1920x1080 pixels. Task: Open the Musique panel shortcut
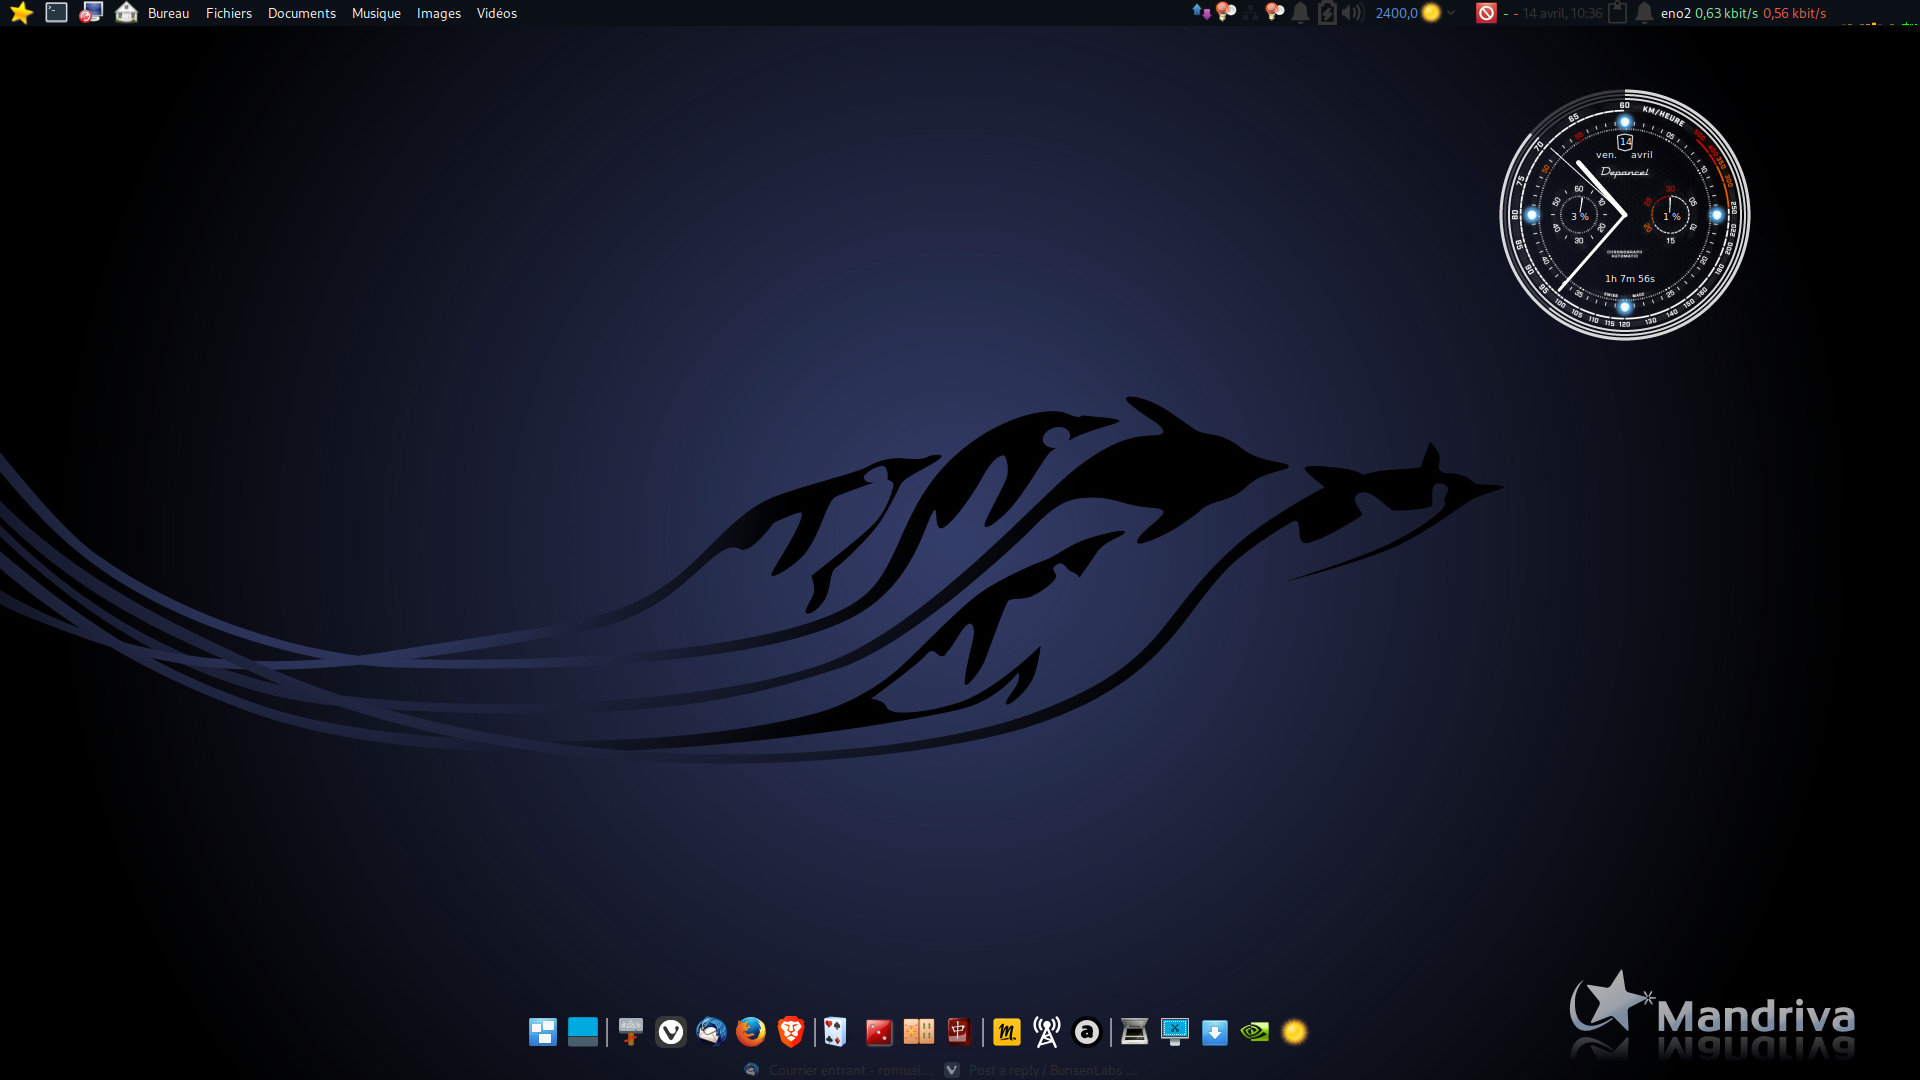[x=376, y=13]
